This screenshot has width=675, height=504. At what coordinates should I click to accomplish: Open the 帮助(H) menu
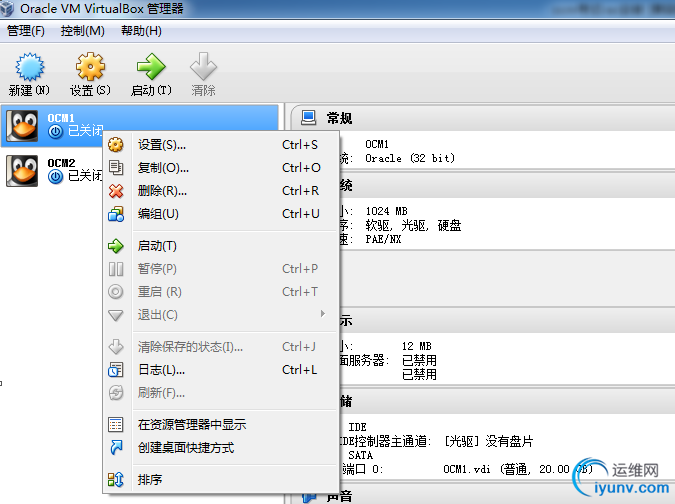coord(141,31)
